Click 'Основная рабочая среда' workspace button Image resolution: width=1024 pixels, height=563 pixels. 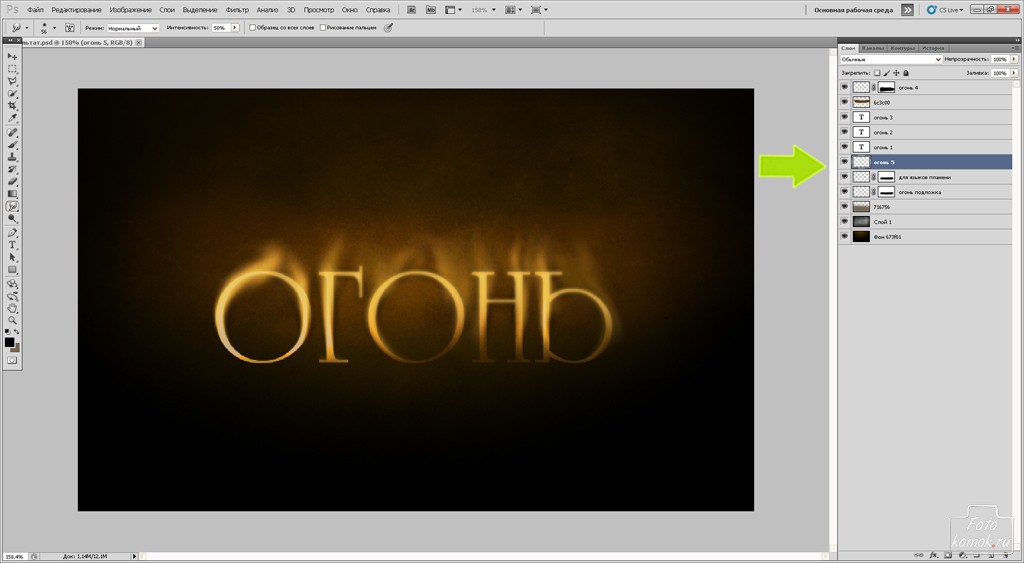854,10
